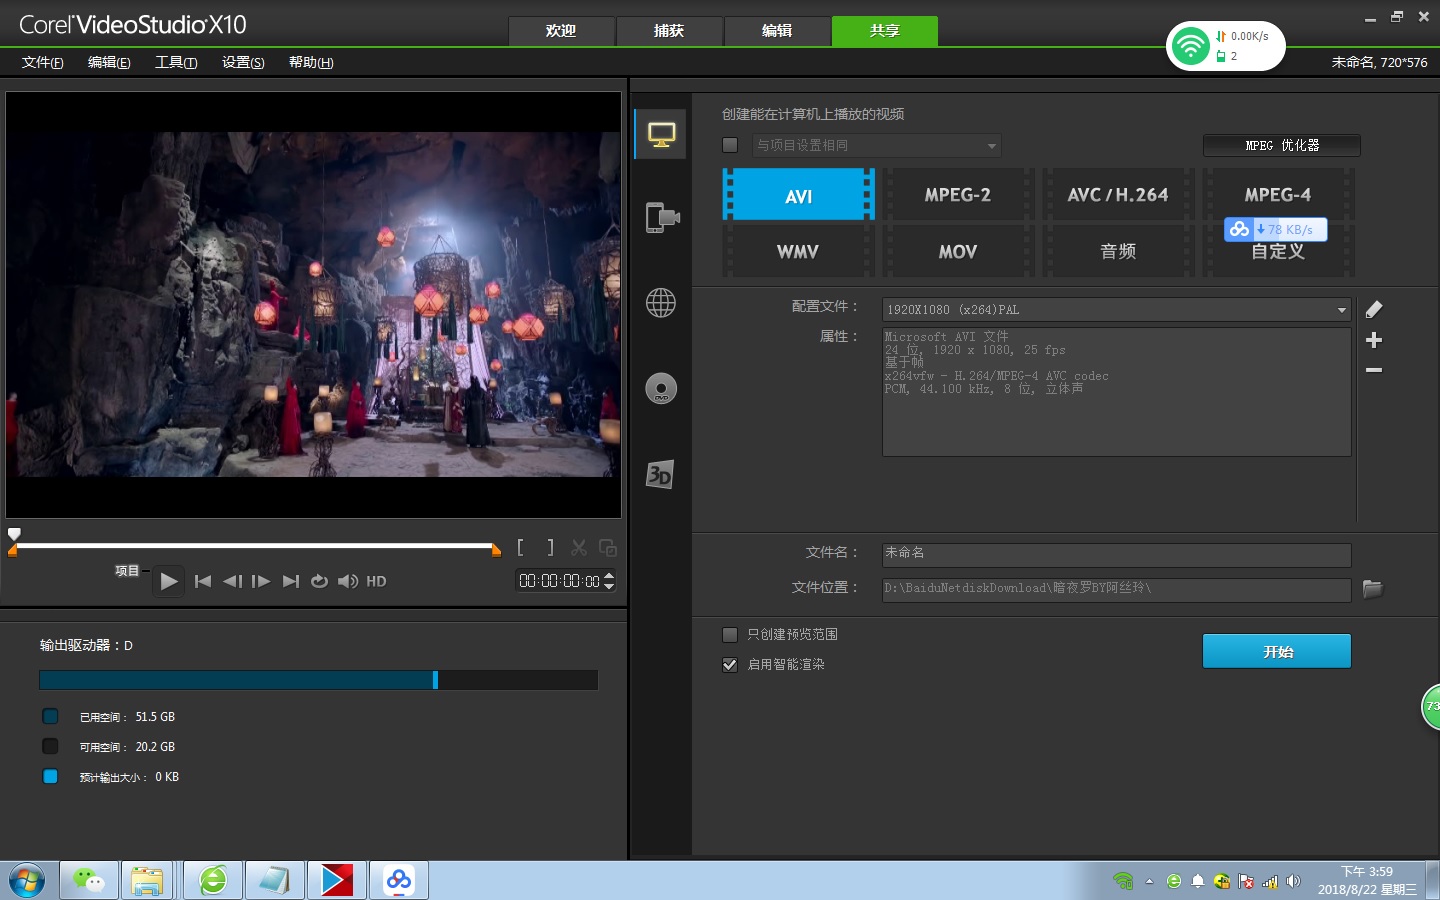Viewport: 1440px width, 900px height.
Task: Increase timecode with stepper up arrow
Action: click(609, 576)
